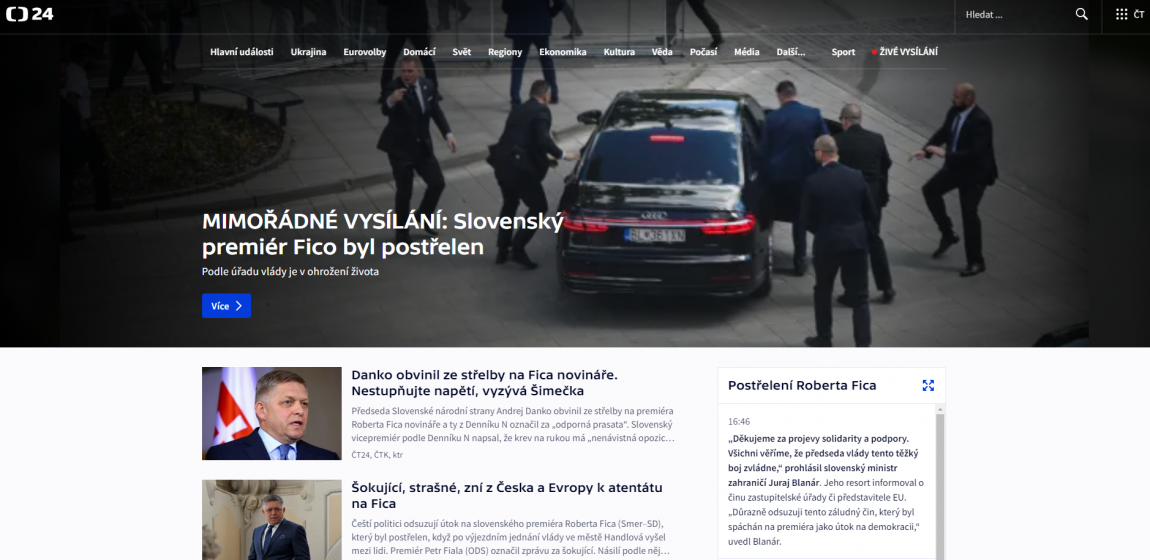Go to Hlavní události
1150x560 pixels.
(x=241, y=52)
